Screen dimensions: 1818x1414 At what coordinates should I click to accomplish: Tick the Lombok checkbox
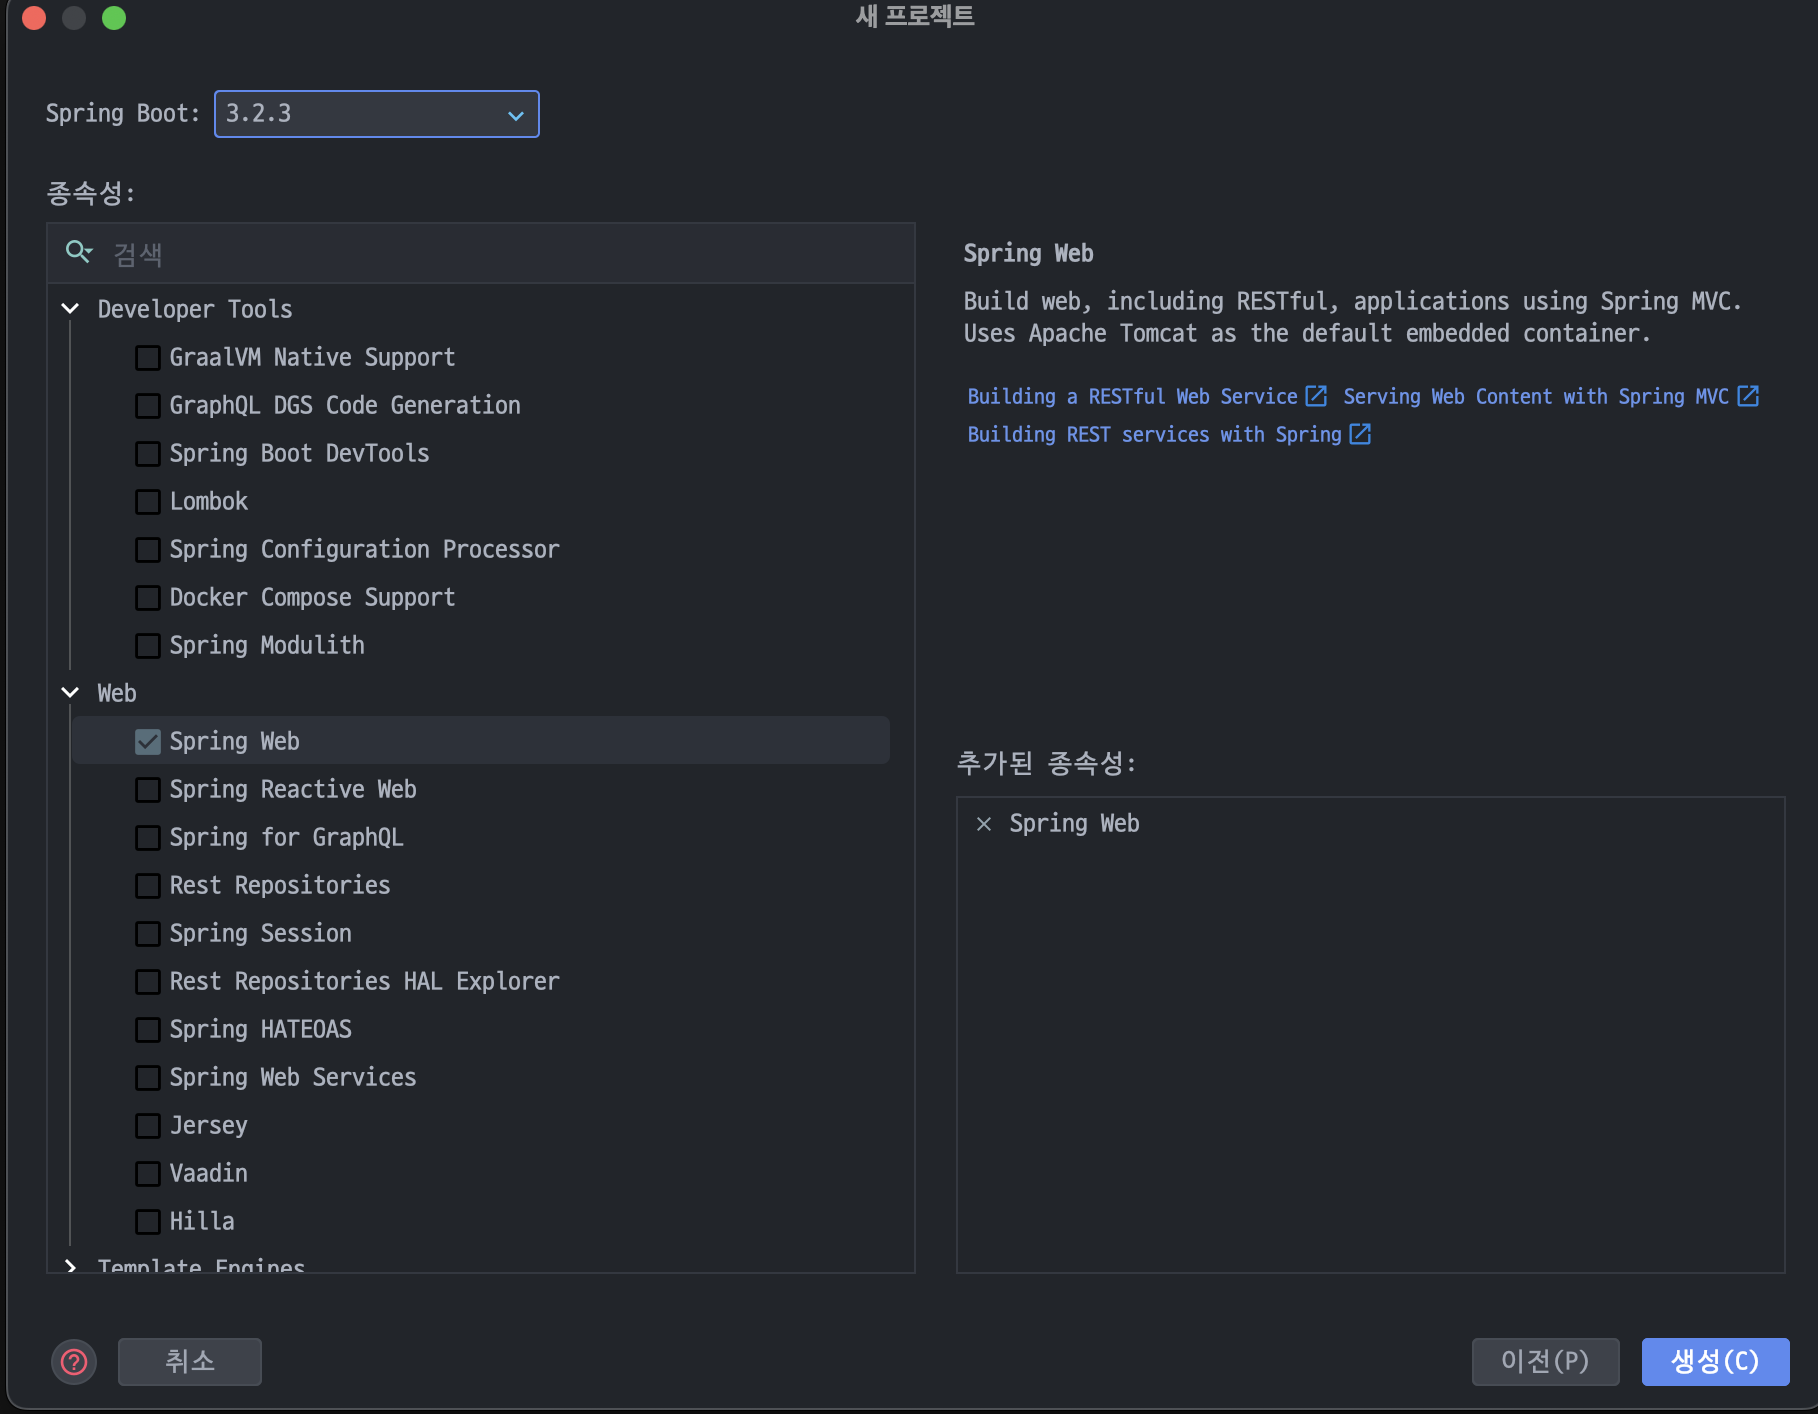pos(148,502)
